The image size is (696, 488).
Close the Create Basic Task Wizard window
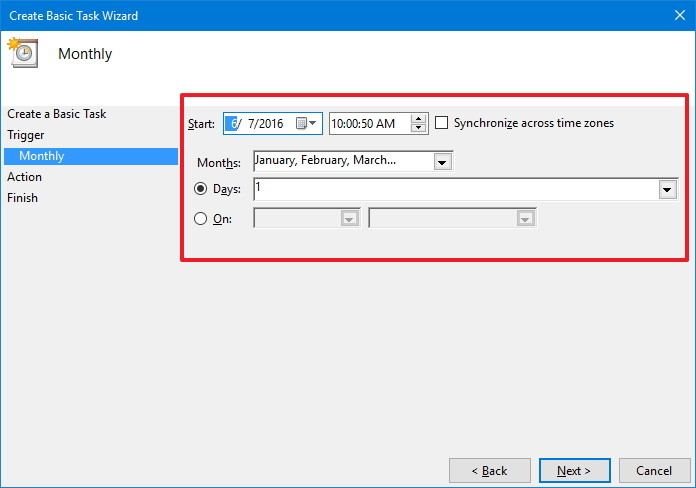pyautogui.click(x=680, y=16)
